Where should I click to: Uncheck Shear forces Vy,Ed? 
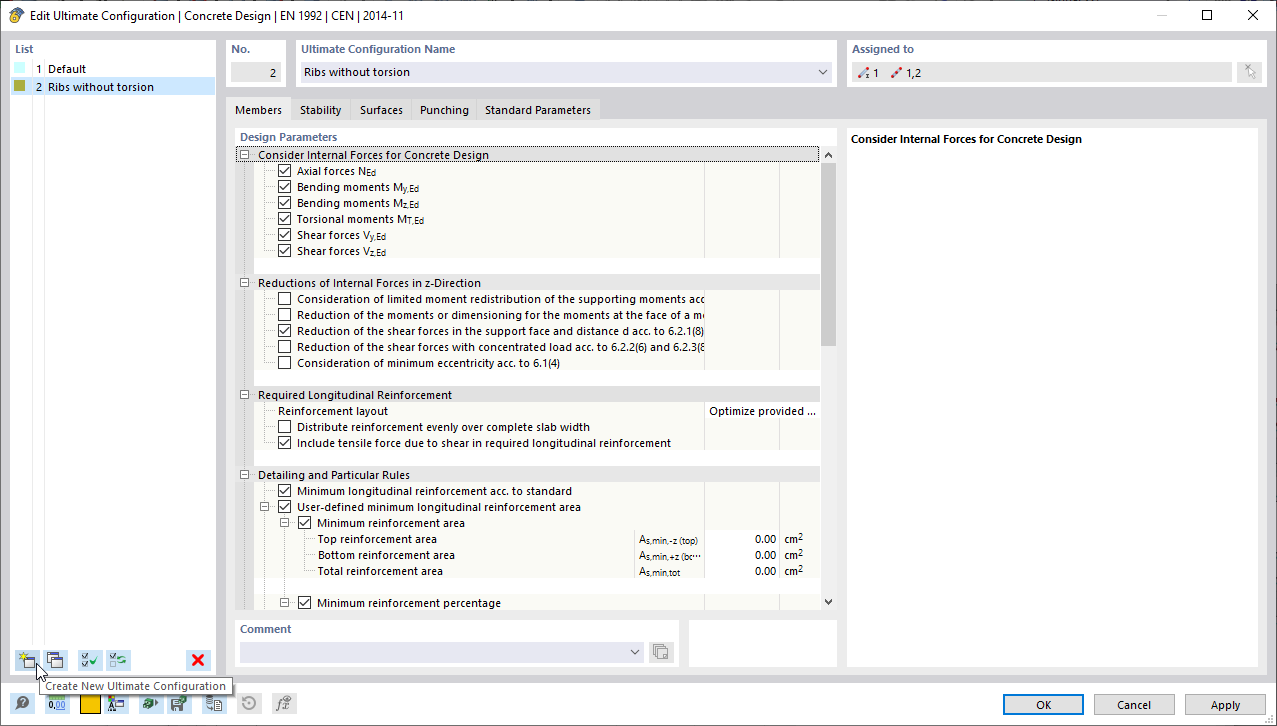point(285,235)
